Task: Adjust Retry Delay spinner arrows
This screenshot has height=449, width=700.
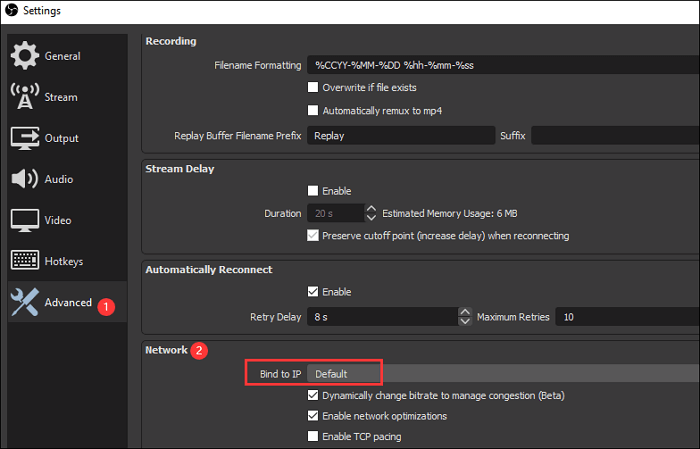Action: (465, 317)
